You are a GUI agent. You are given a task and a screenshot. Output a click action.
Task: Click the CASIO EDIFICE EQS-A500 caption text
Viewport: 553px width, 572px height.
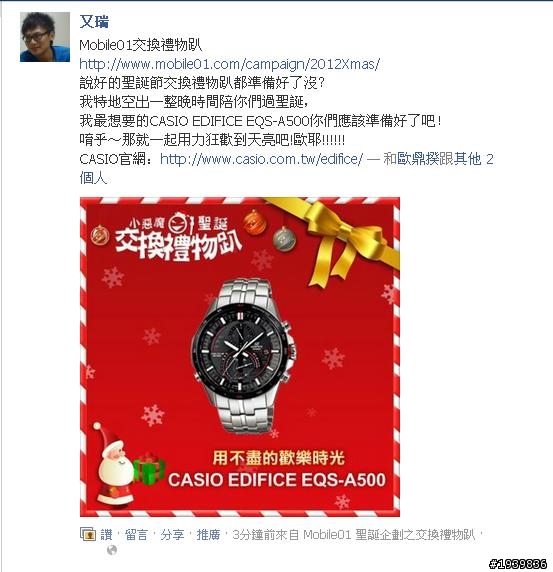(x=277, y=480)
